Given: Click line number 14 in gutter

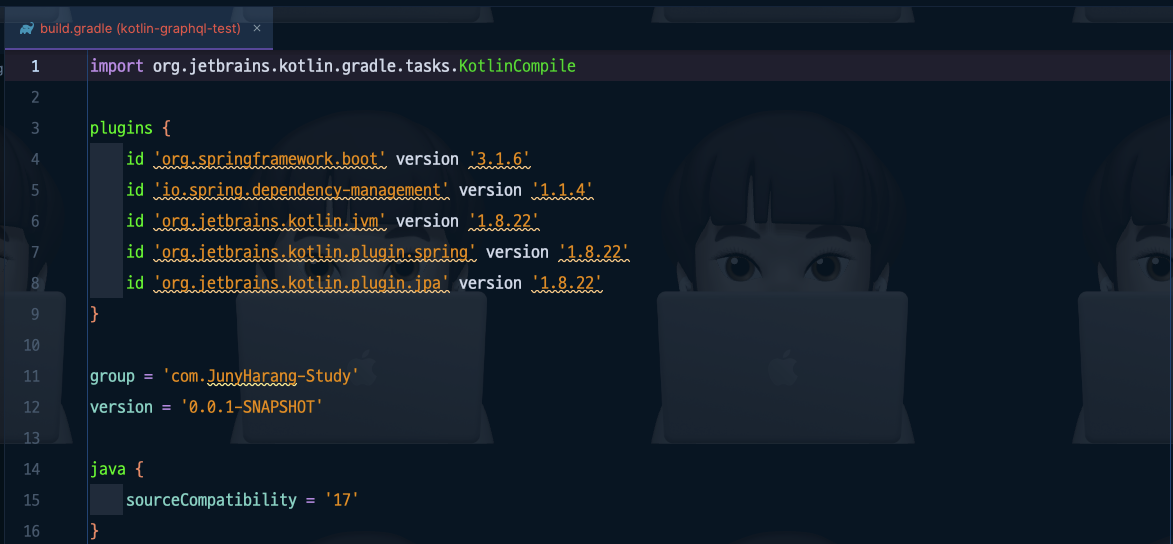Looking at the screenshot, I should click(x=31, y=469).
